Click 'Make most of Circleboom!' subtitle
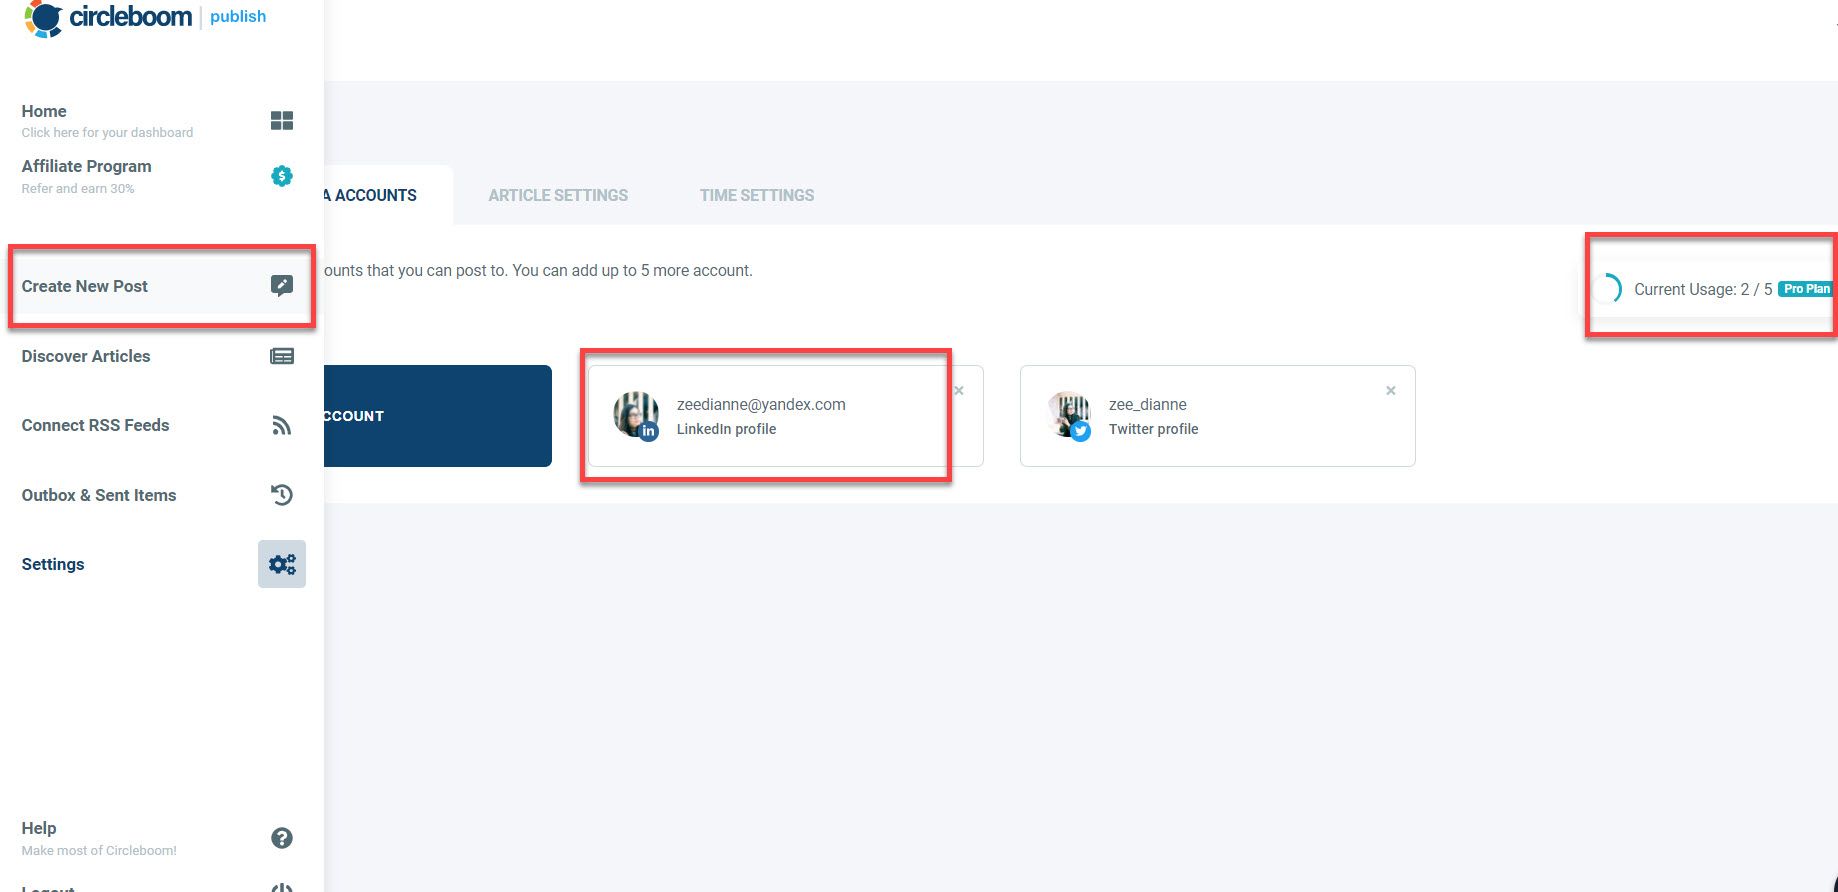The height and width of the screenshot is (892, 1838). [99, 850]
